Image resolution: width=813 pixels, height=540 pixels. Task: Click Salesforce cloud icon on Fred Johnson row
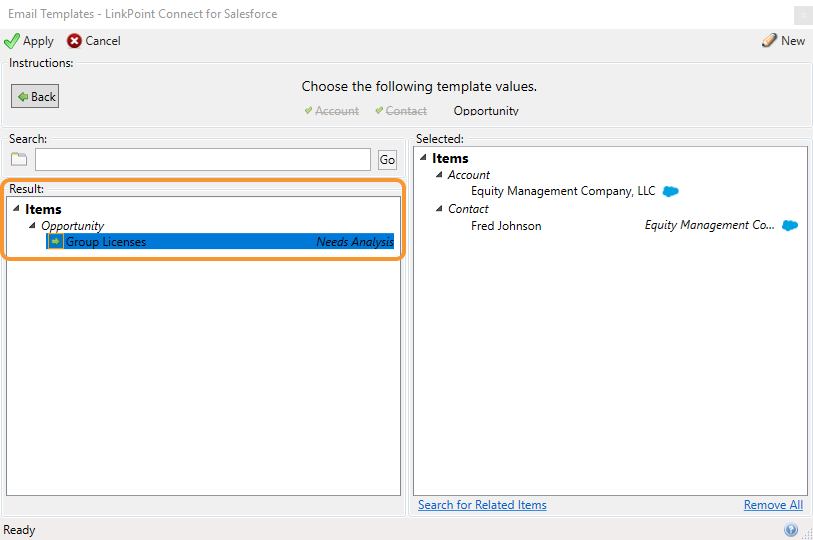[x=790, y=225]
